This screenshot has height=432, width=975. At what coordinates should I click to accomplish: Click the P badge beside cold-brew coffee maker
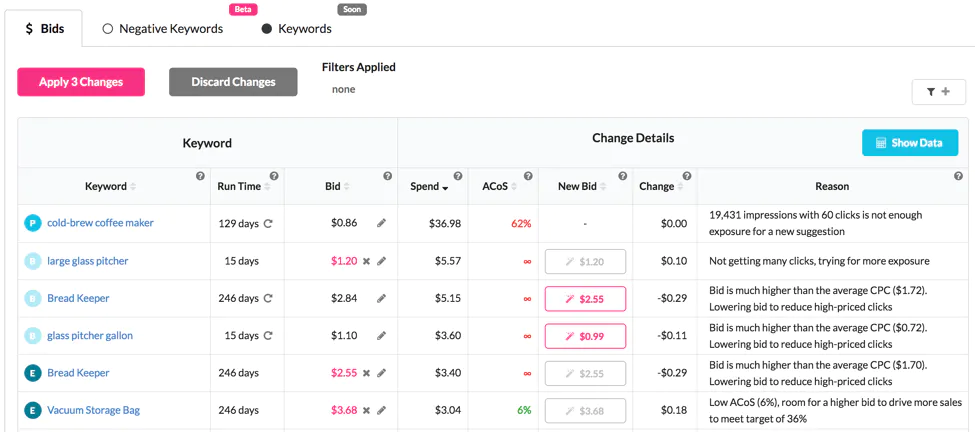click(32, 223)
